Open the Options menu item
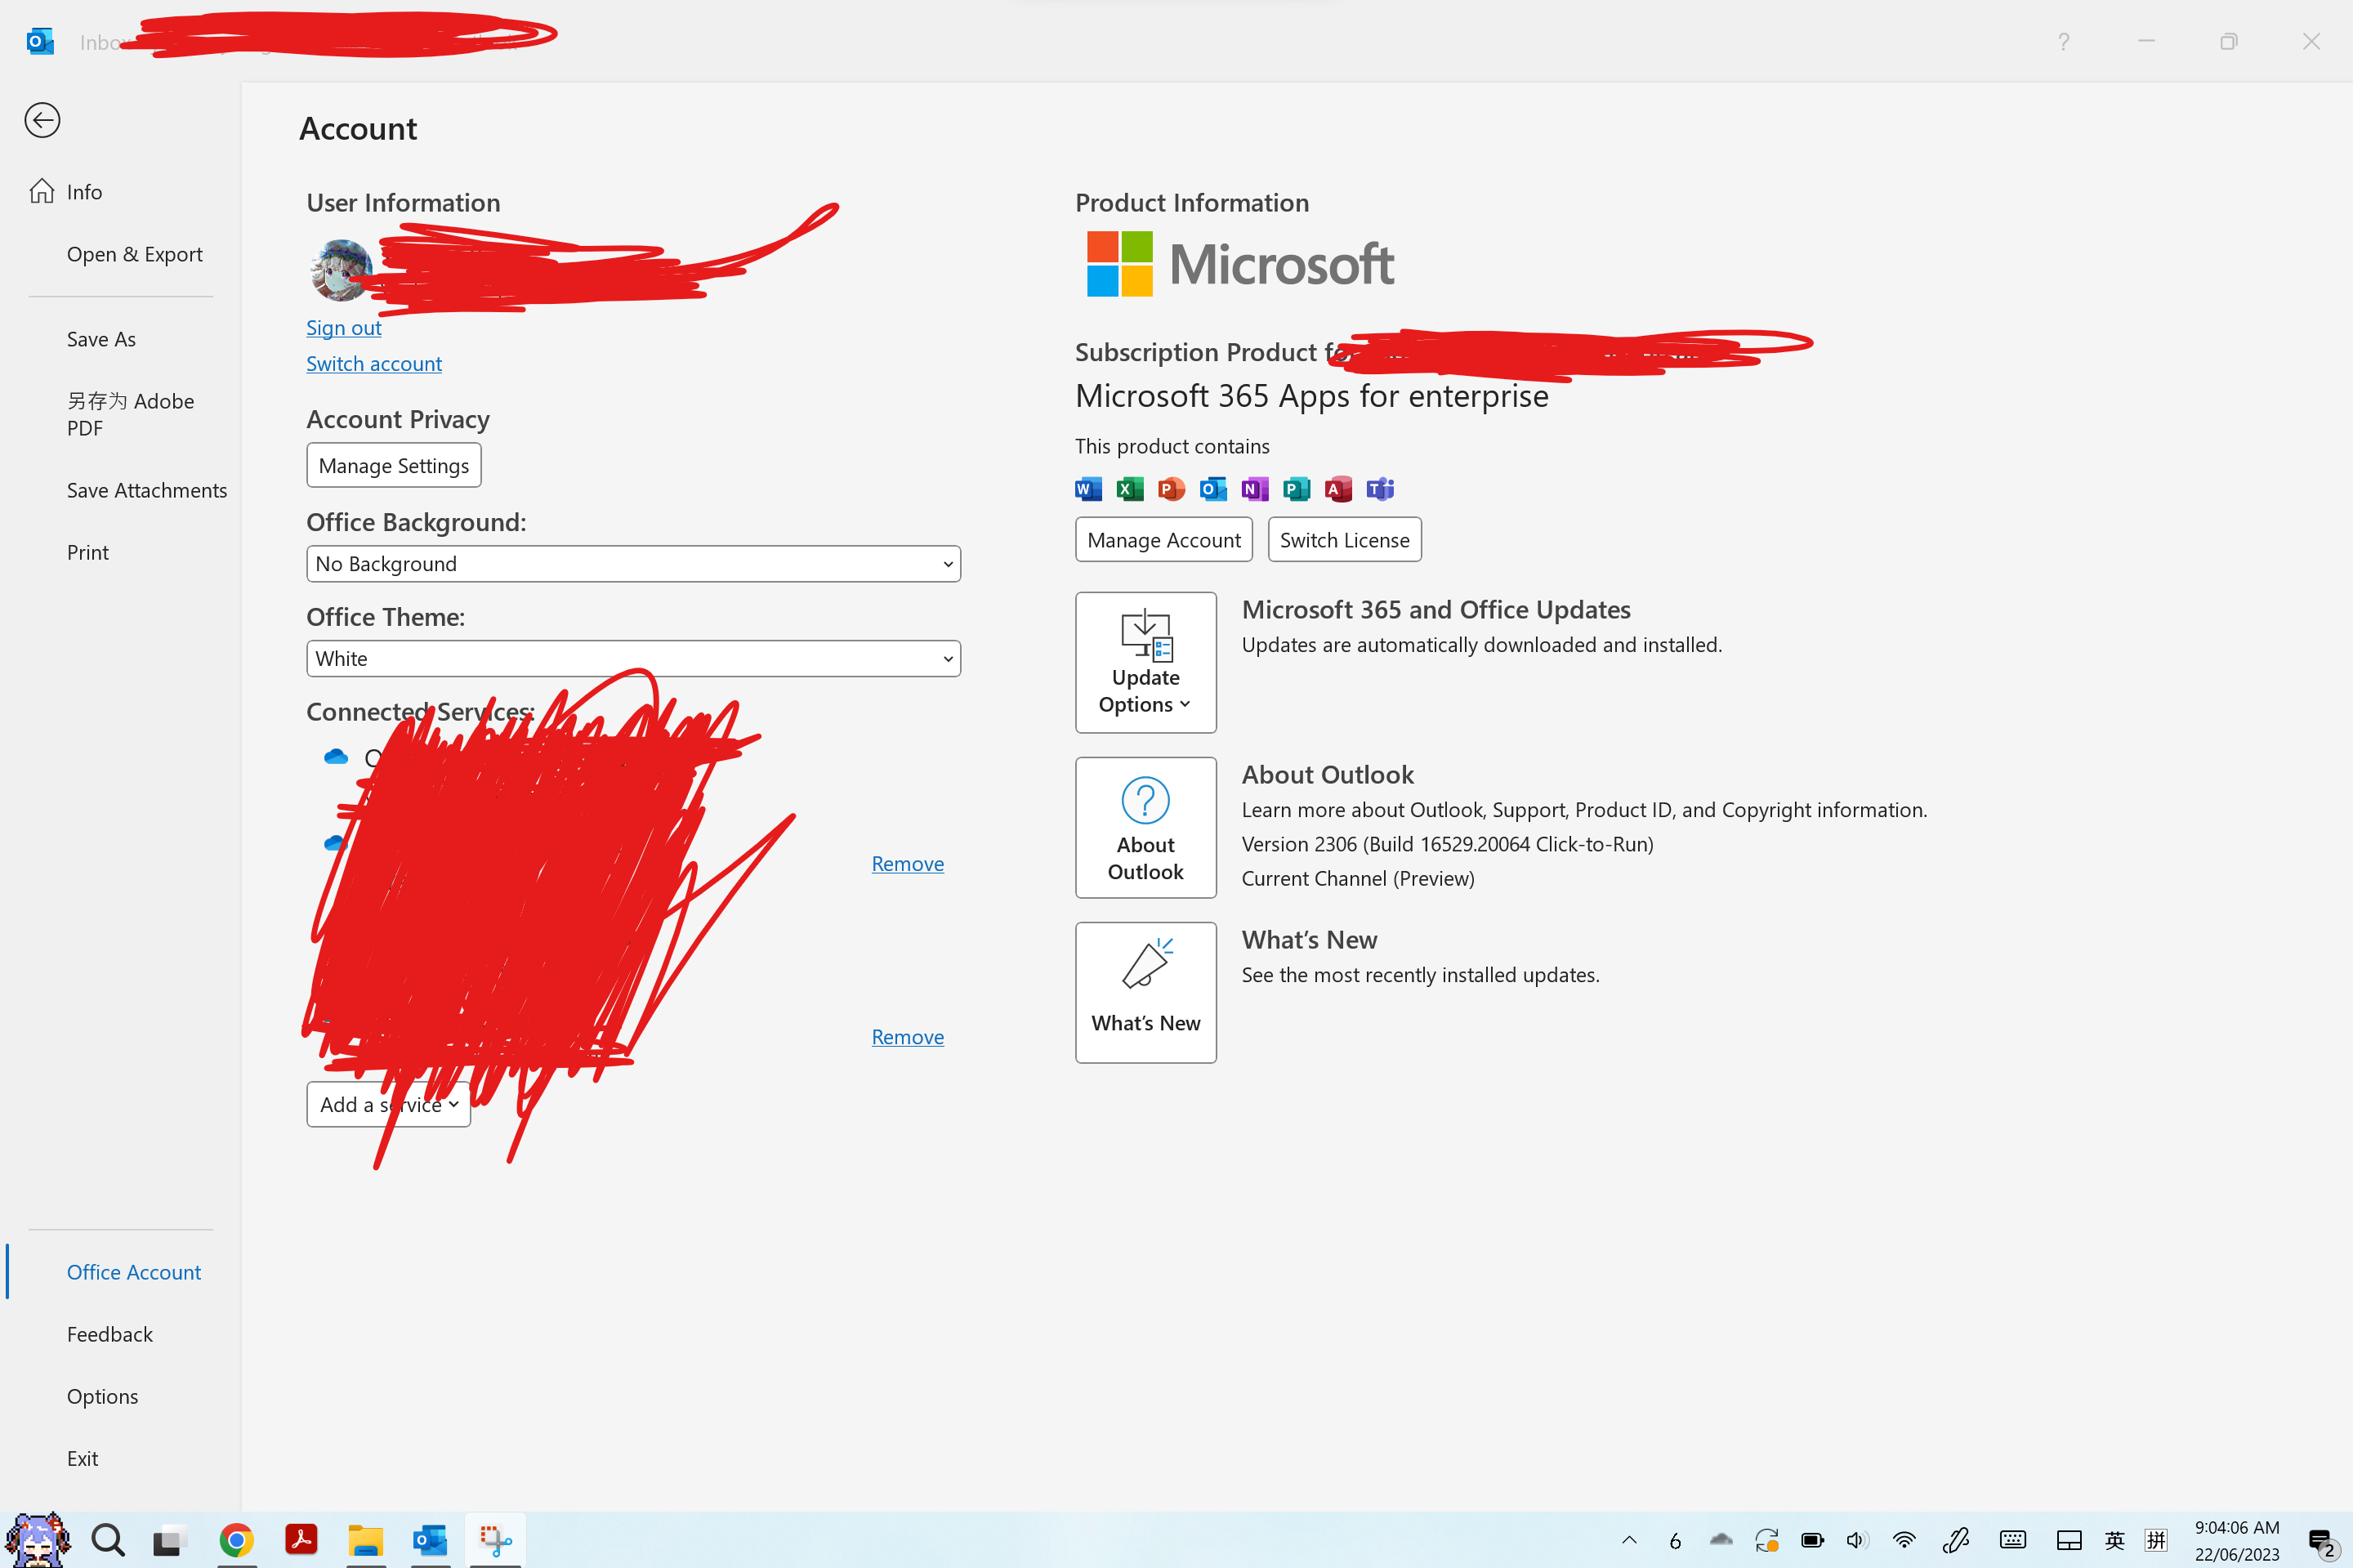This screenshot has height=1568, width=2353. [x=102, y=1396]
